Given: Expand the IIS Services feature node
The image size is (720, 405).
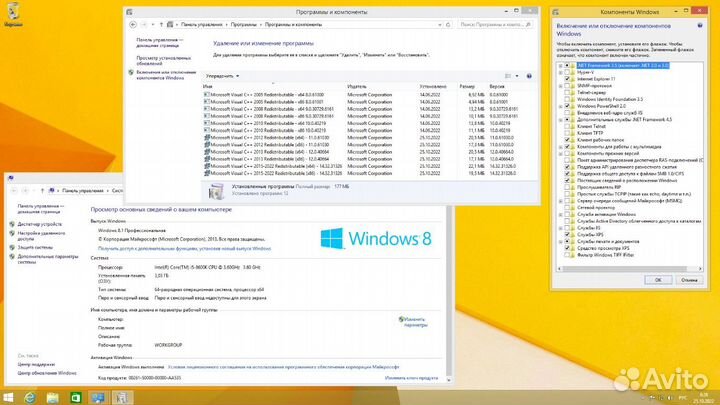Looking at the screenshot, I should tap(561, 228).
